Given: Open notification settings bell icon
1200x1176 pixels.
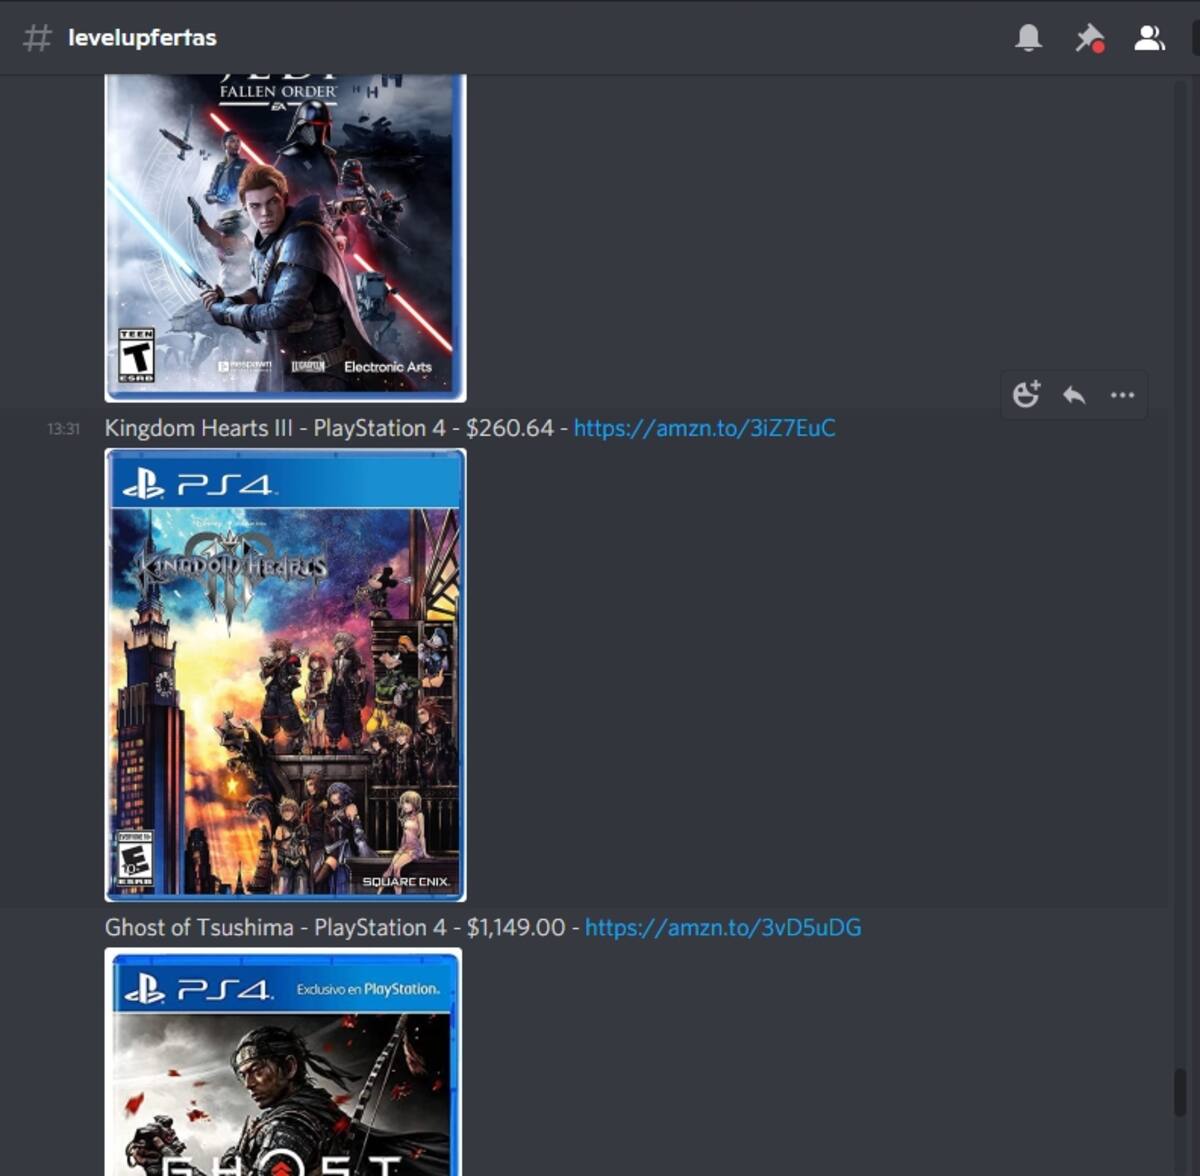Looking at the screenshot, I should point(1028,38).
